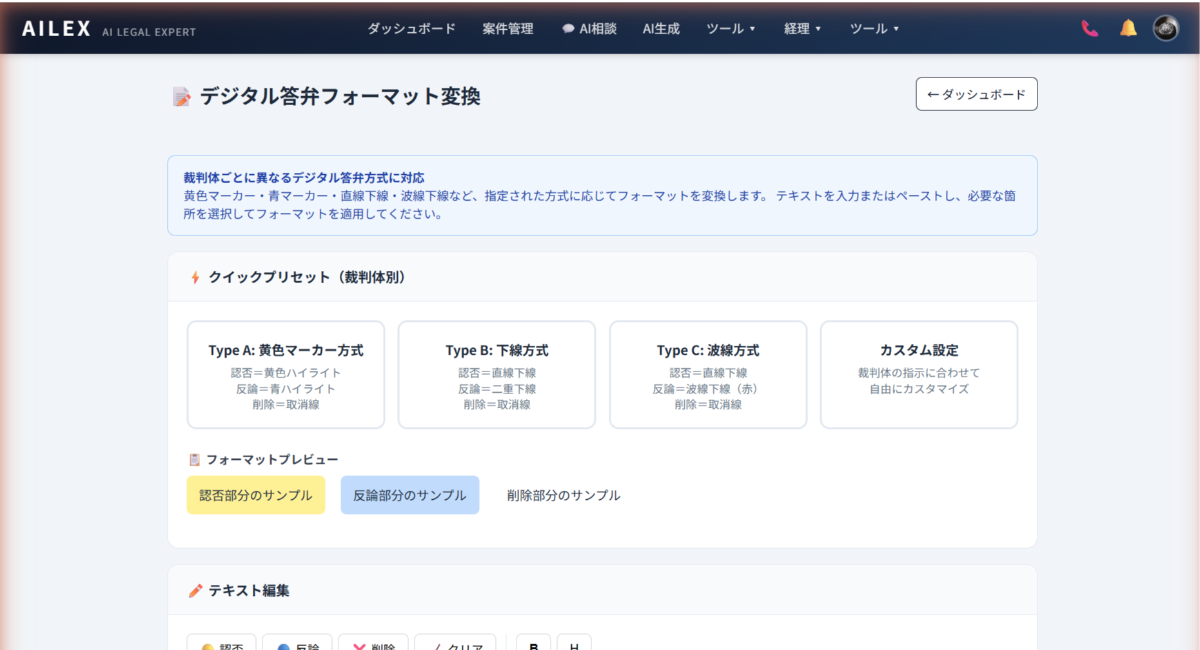Expand the ツール dropdown right of 経理
1200x650 pixels.
874,29
